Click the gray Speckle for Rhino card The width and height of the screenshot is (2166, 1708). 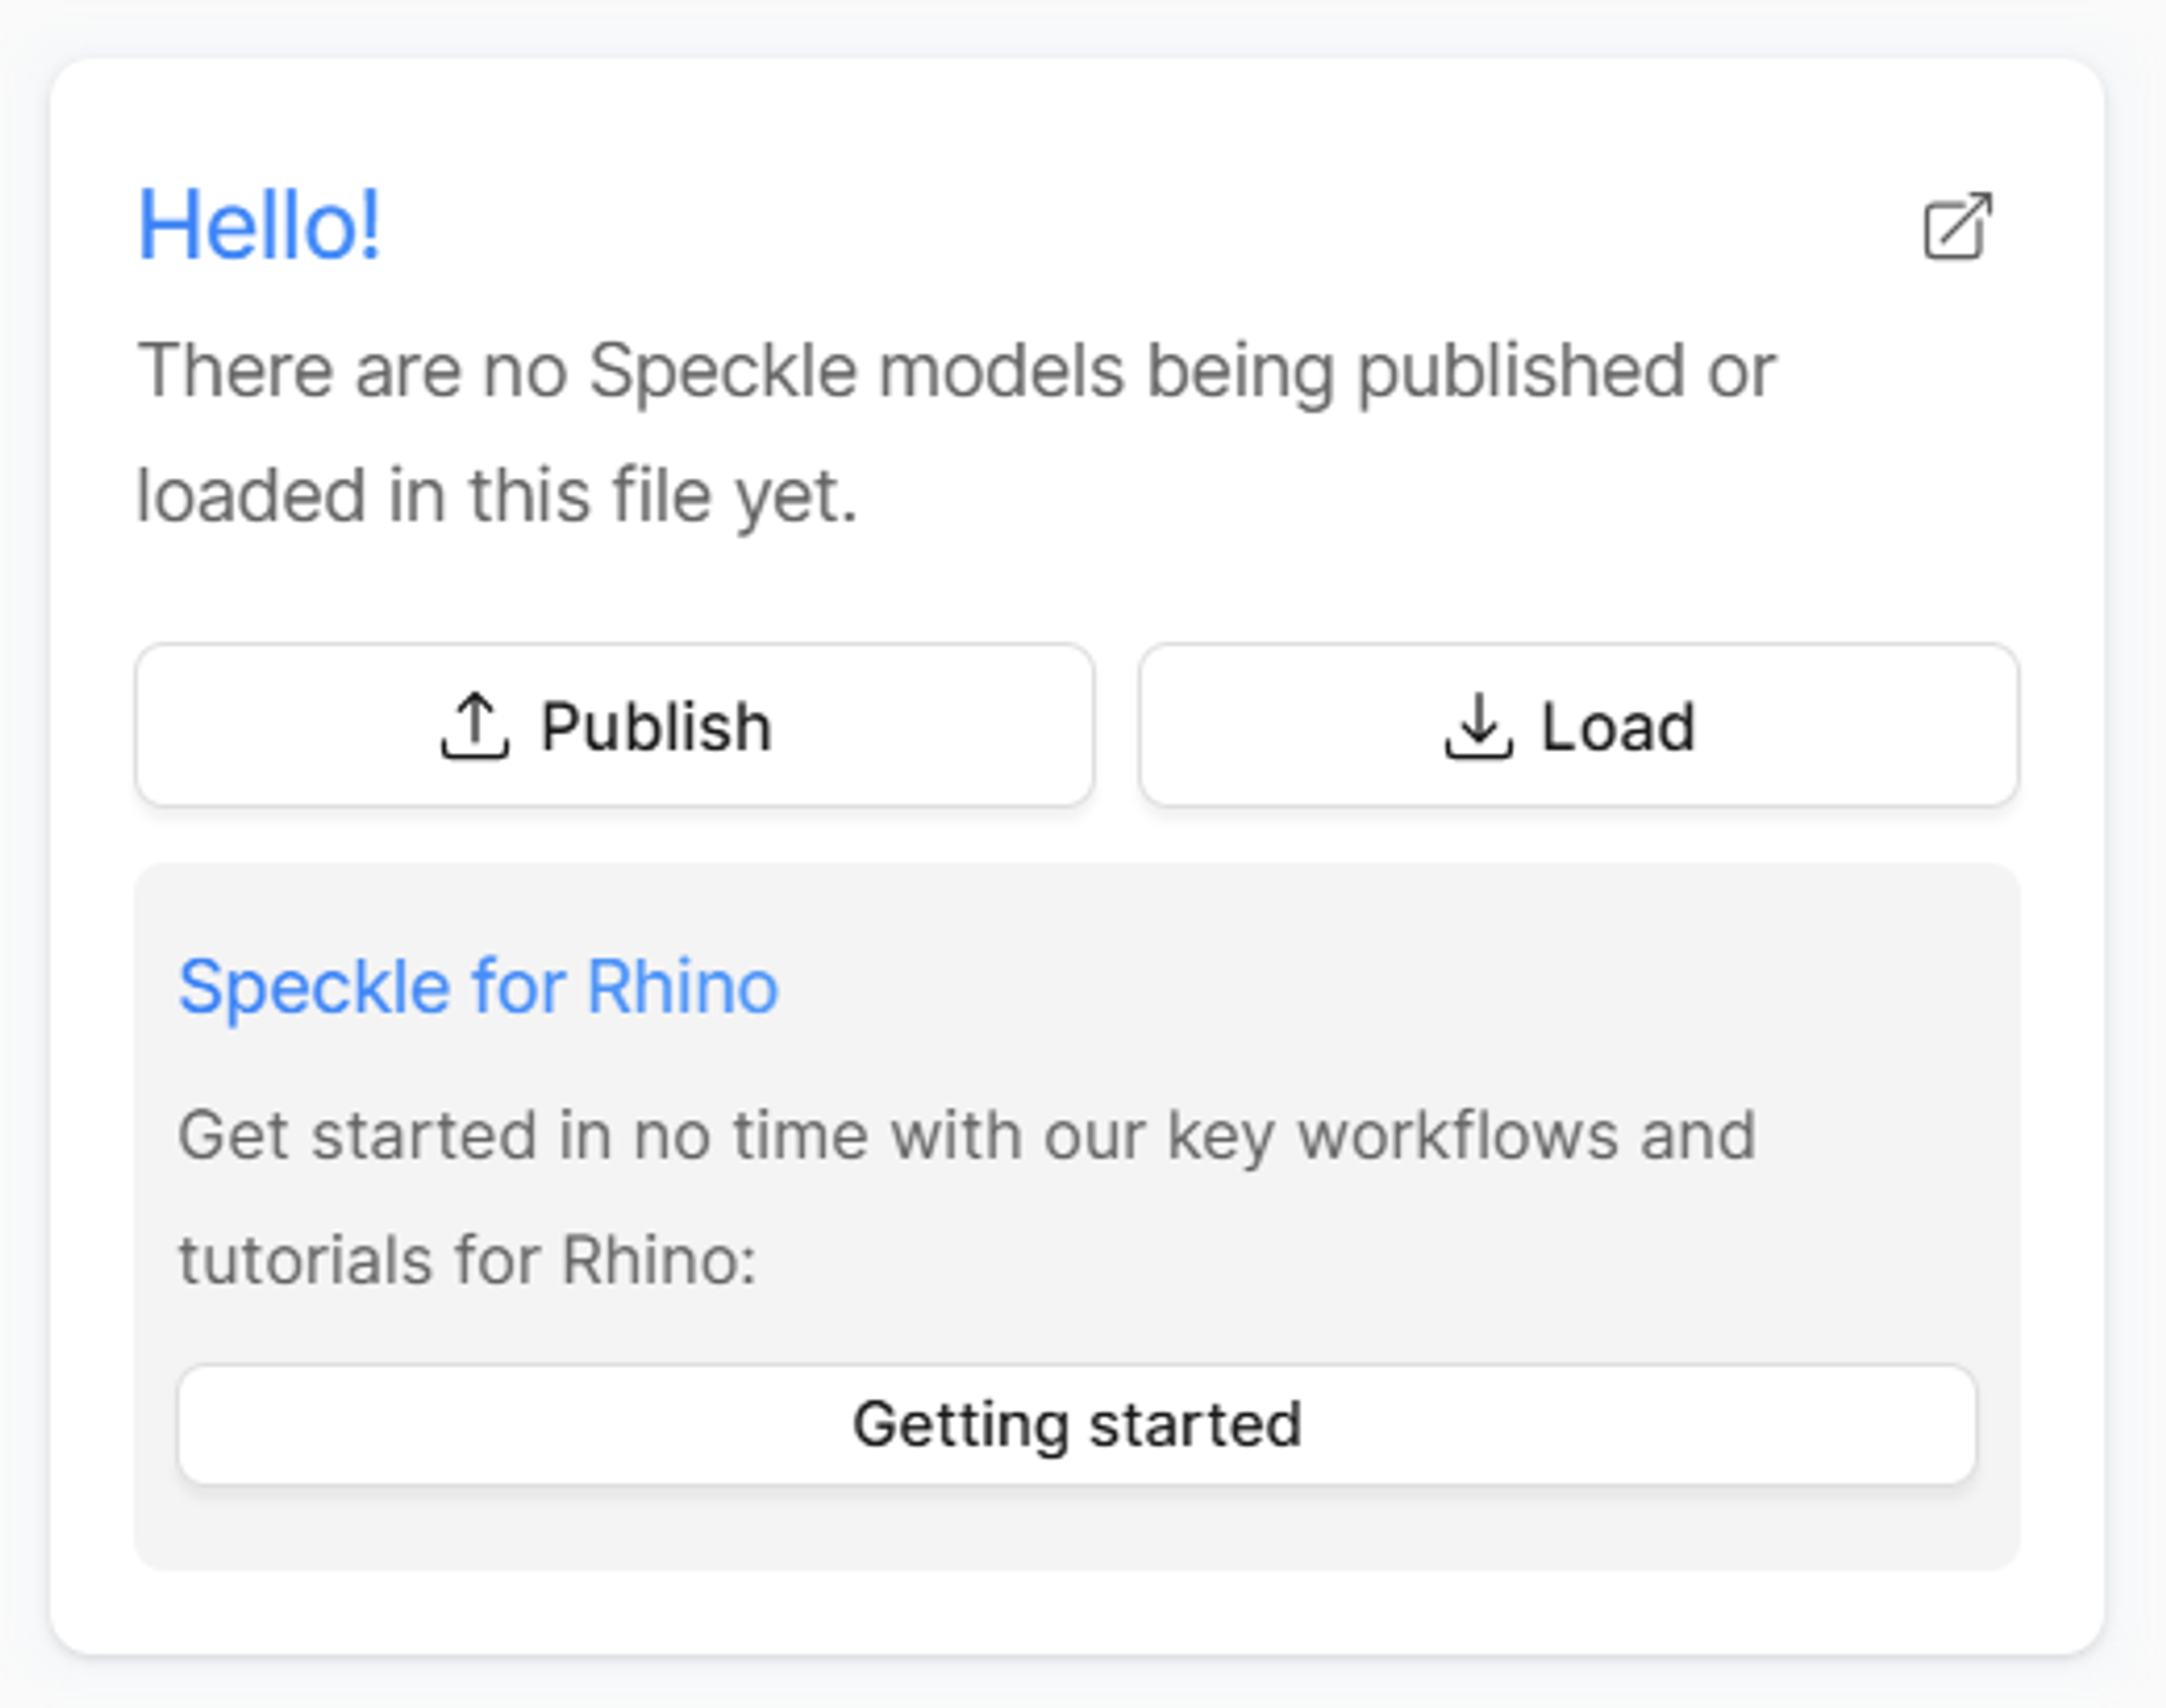point(1077,1216)
